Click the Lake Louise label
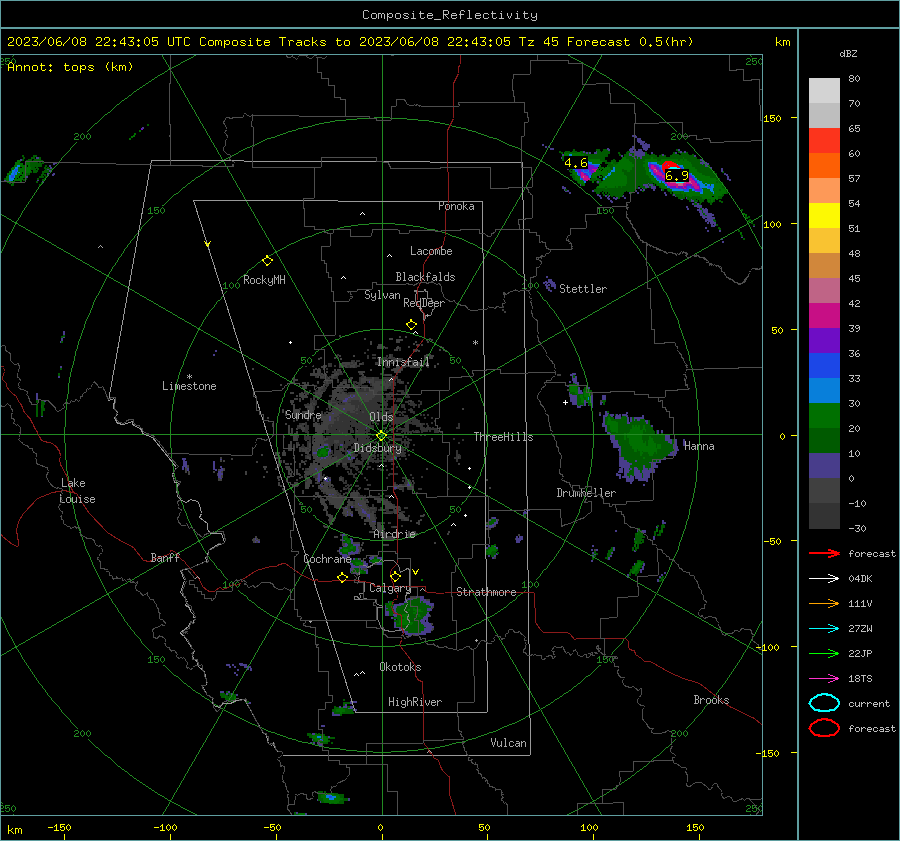Viewport: 900px width, 841px height. (x=77, y=491)
